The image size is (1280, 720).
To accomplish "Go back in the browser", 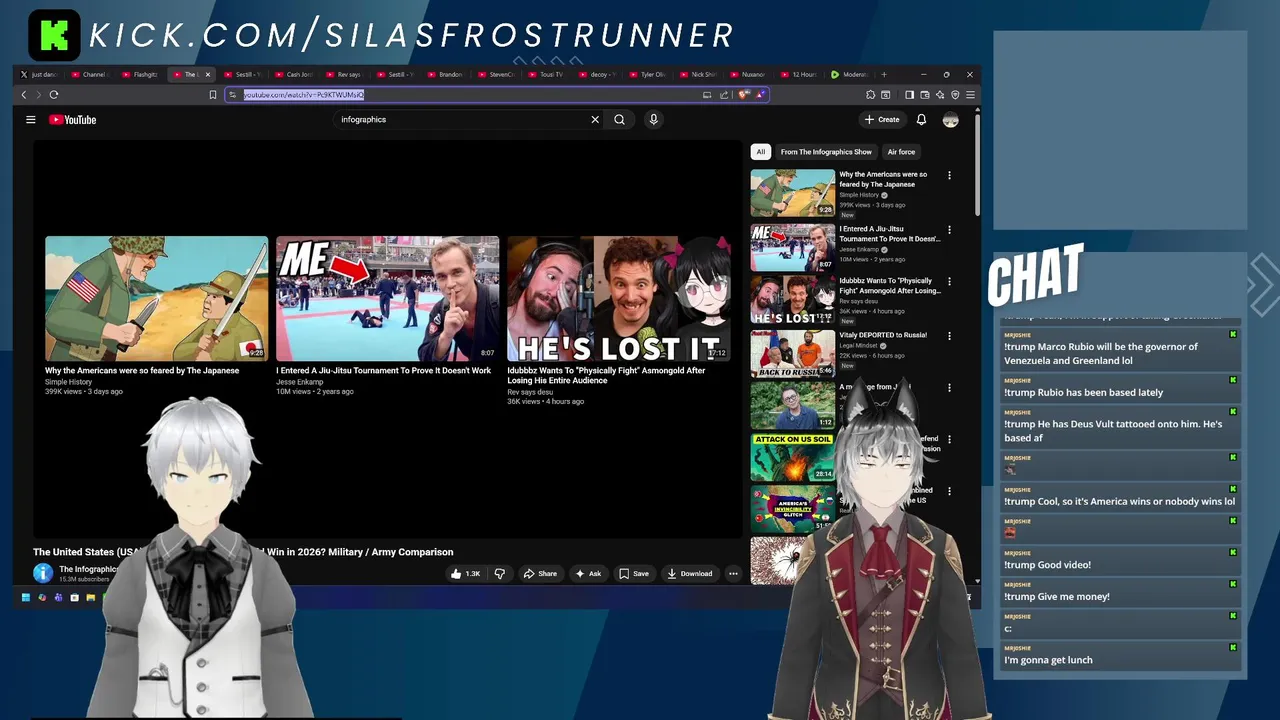I will coord(24,95).
